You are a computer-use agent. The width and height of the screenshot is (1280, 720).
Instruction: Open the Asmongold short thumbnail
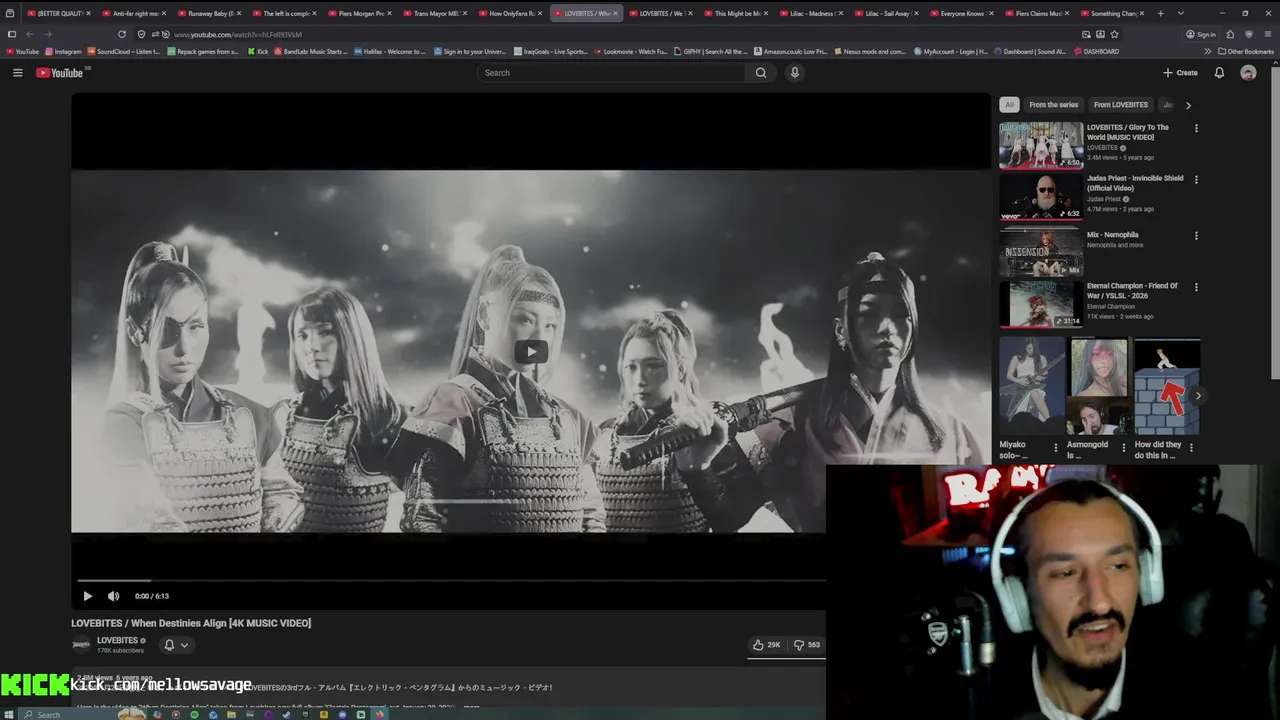[x=1099, y=385]
